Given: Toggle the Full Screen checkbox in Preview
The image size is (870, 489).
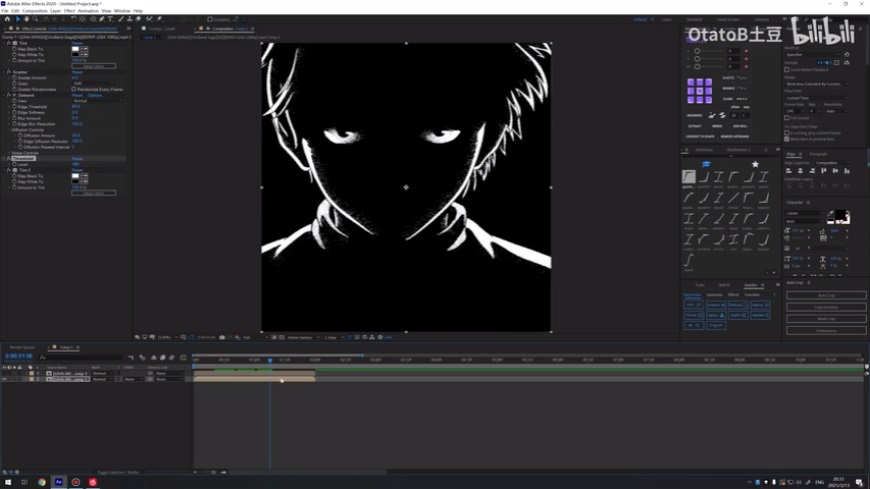Looking at the screenshot, I should click(787, 118).
